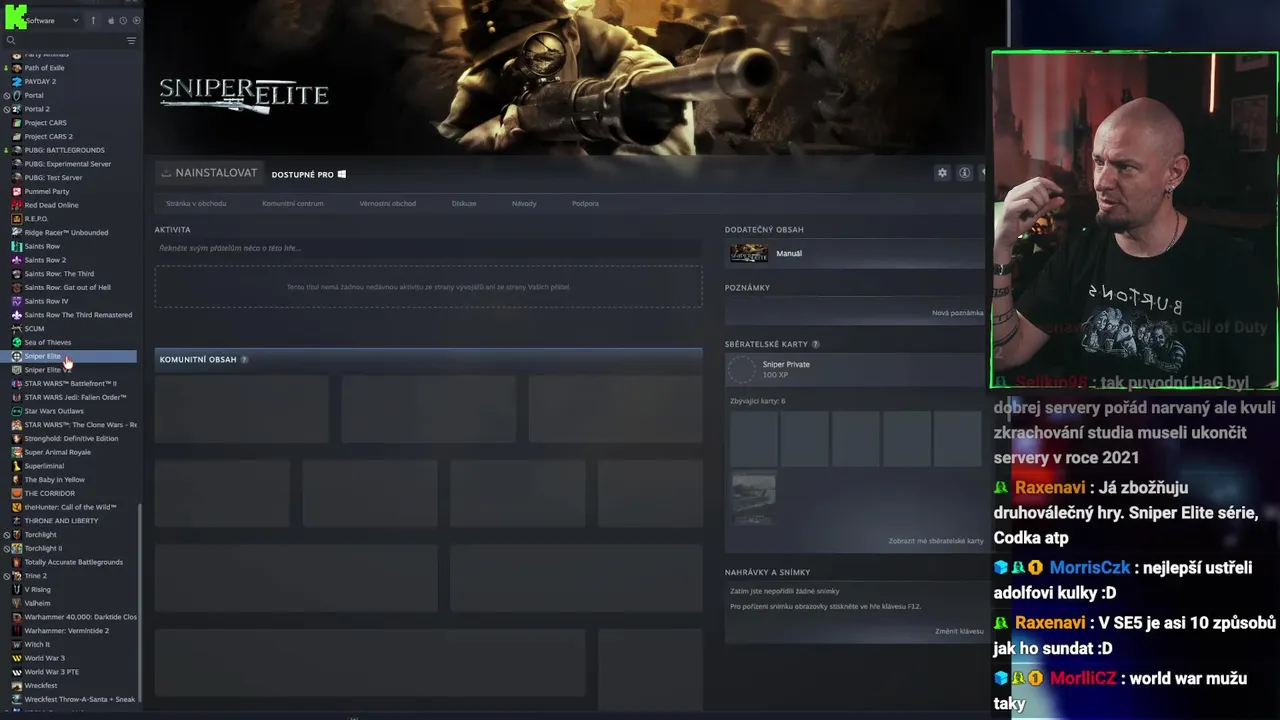Image resolution: width=1280 pixels, height=720 pixels.
Task: Click the recent activity clock icon in library header
Action: point(124,20)
